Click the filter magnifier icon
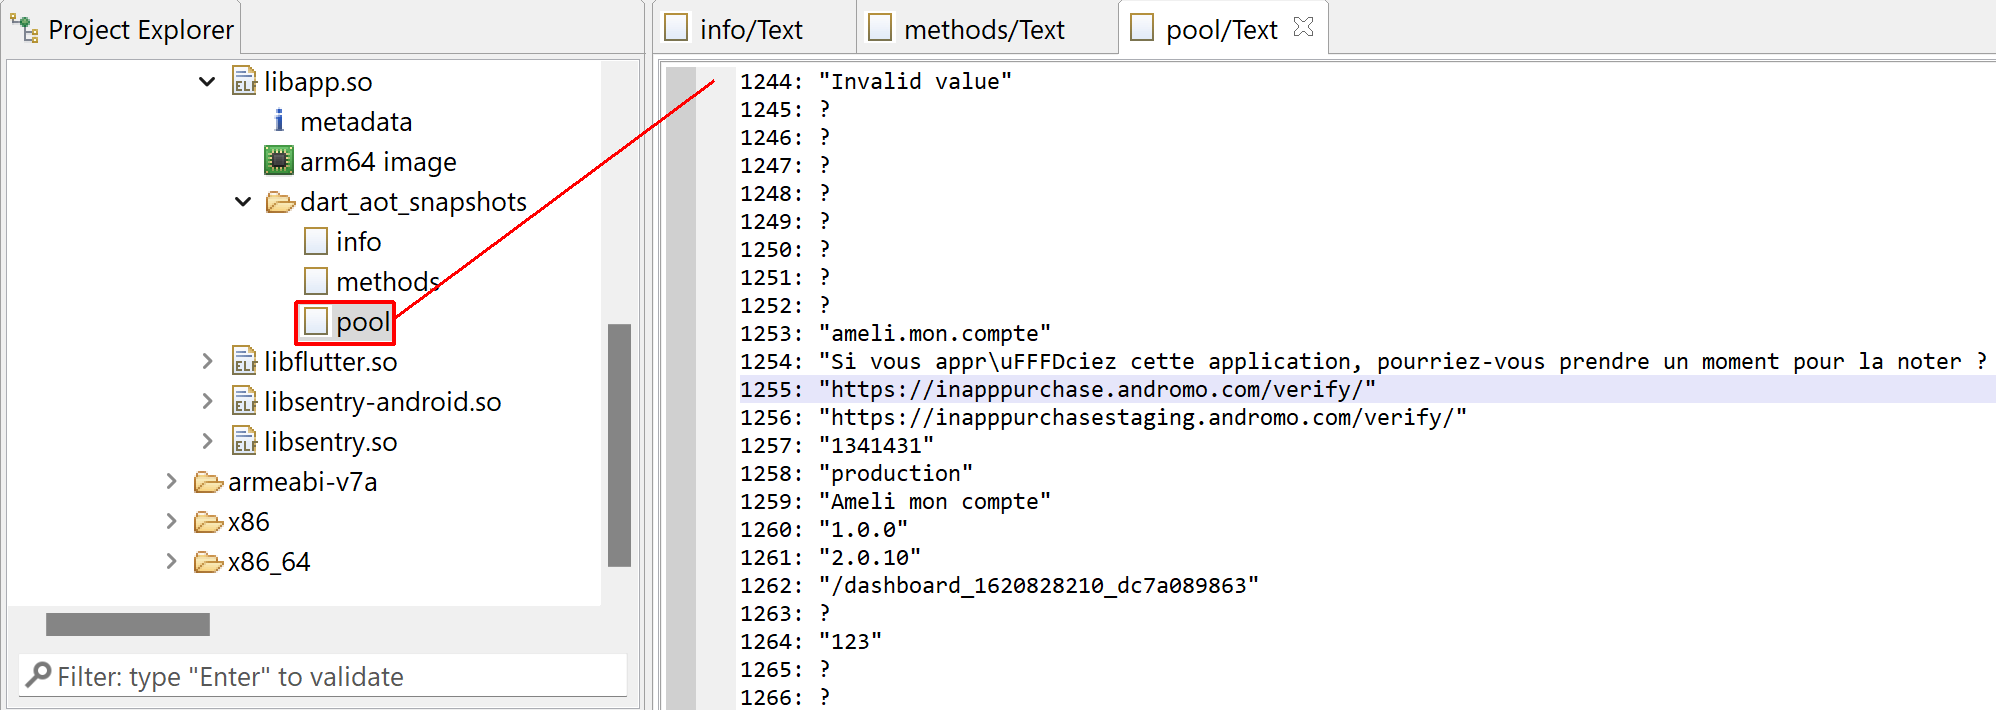This screenshot has width=1996, height=710. 38,676
